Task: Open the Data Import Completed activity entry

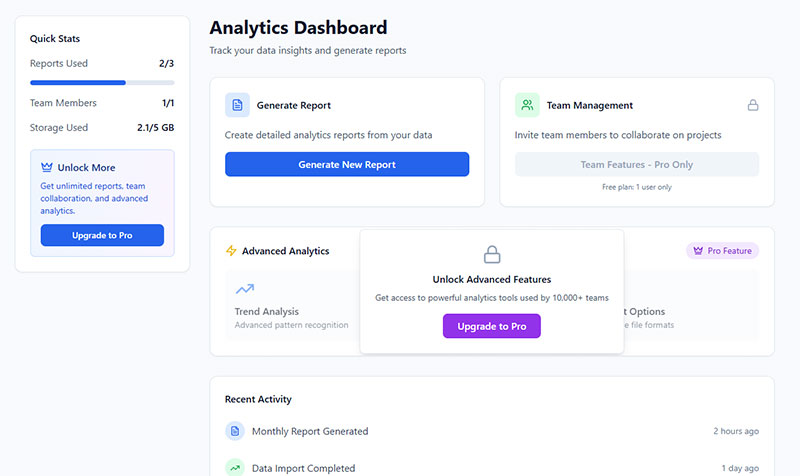Action: [x=492, y=467]
